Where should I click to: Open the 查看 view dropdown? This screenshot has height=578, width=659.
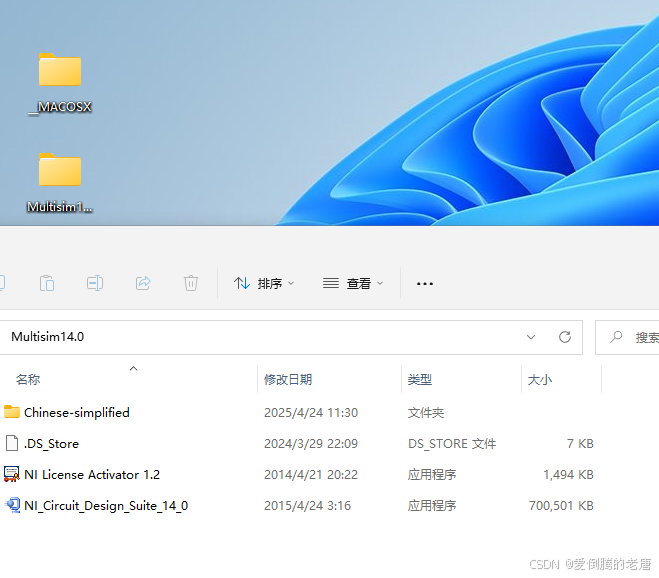click(x=353, y=284)
